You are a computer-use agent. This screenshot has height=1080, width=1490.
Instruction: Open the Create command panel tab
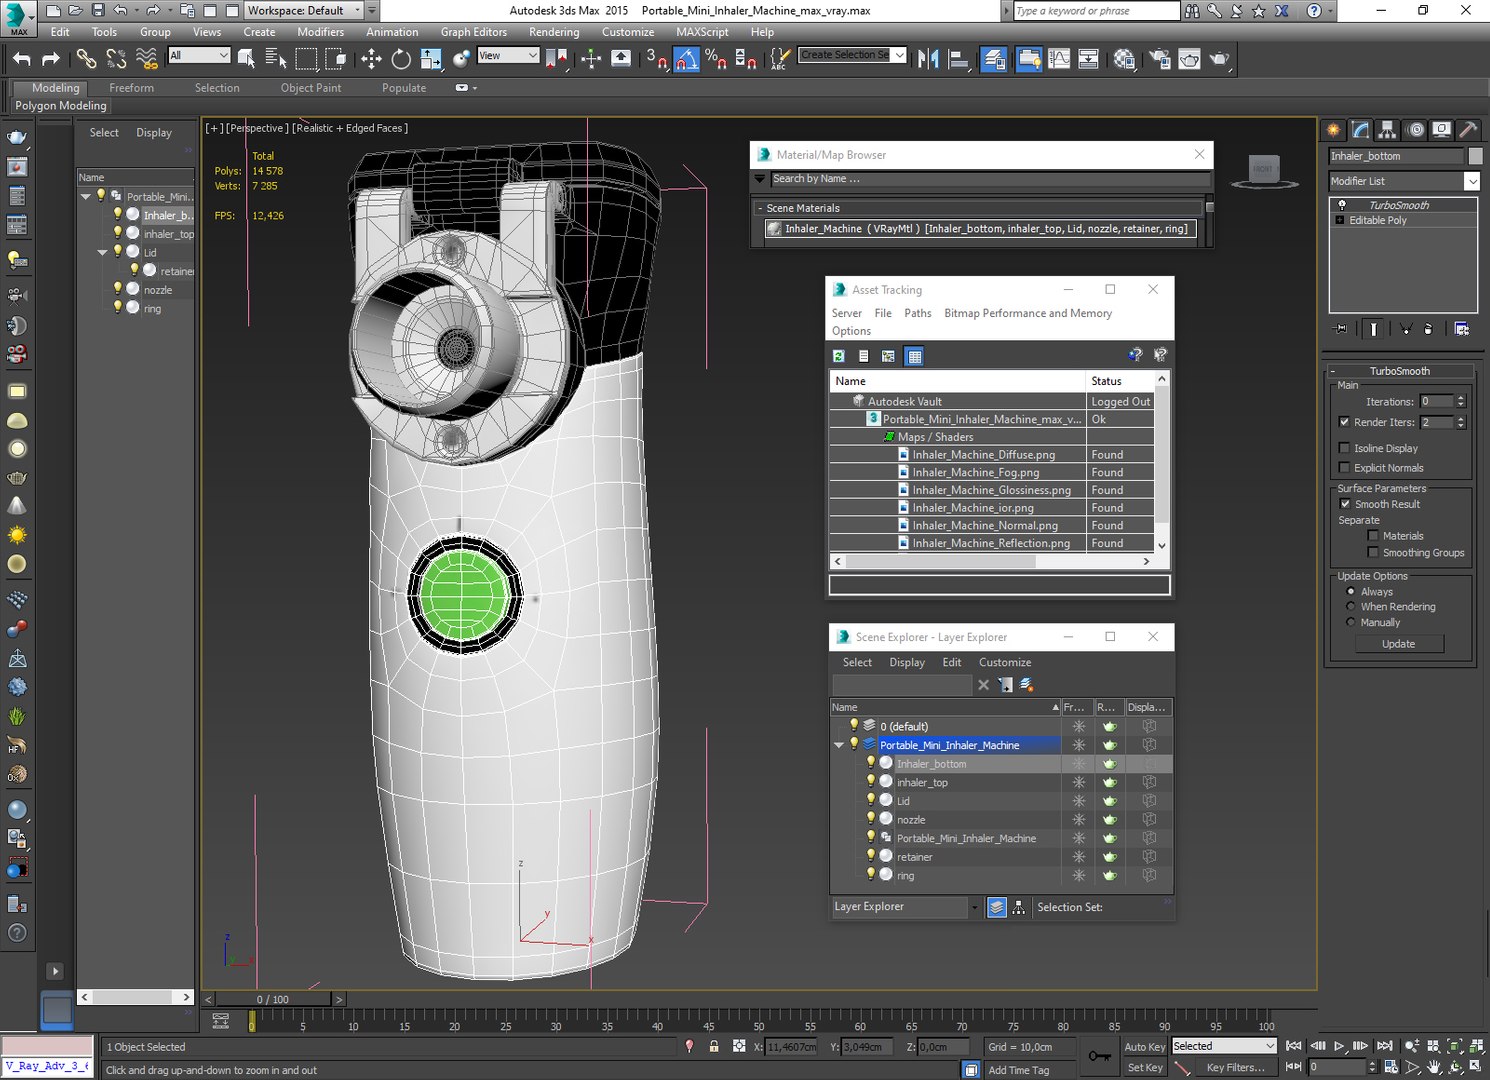(x=1333, y=130)
